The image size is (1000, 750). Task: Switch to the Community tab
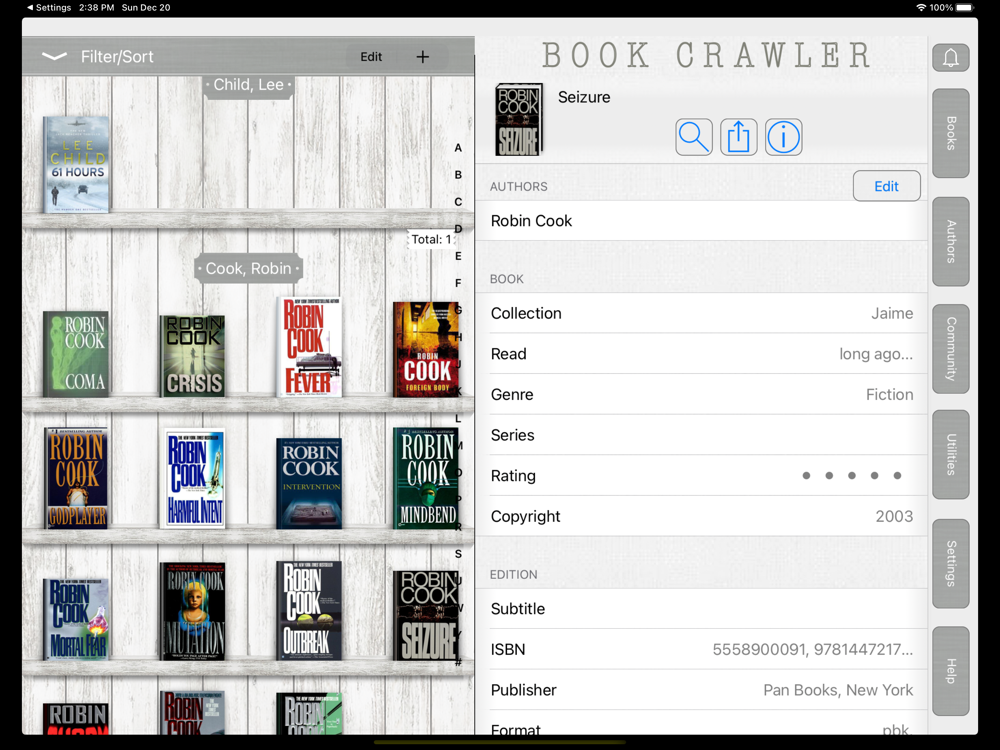pyautogui.click(x=950, y=349)
